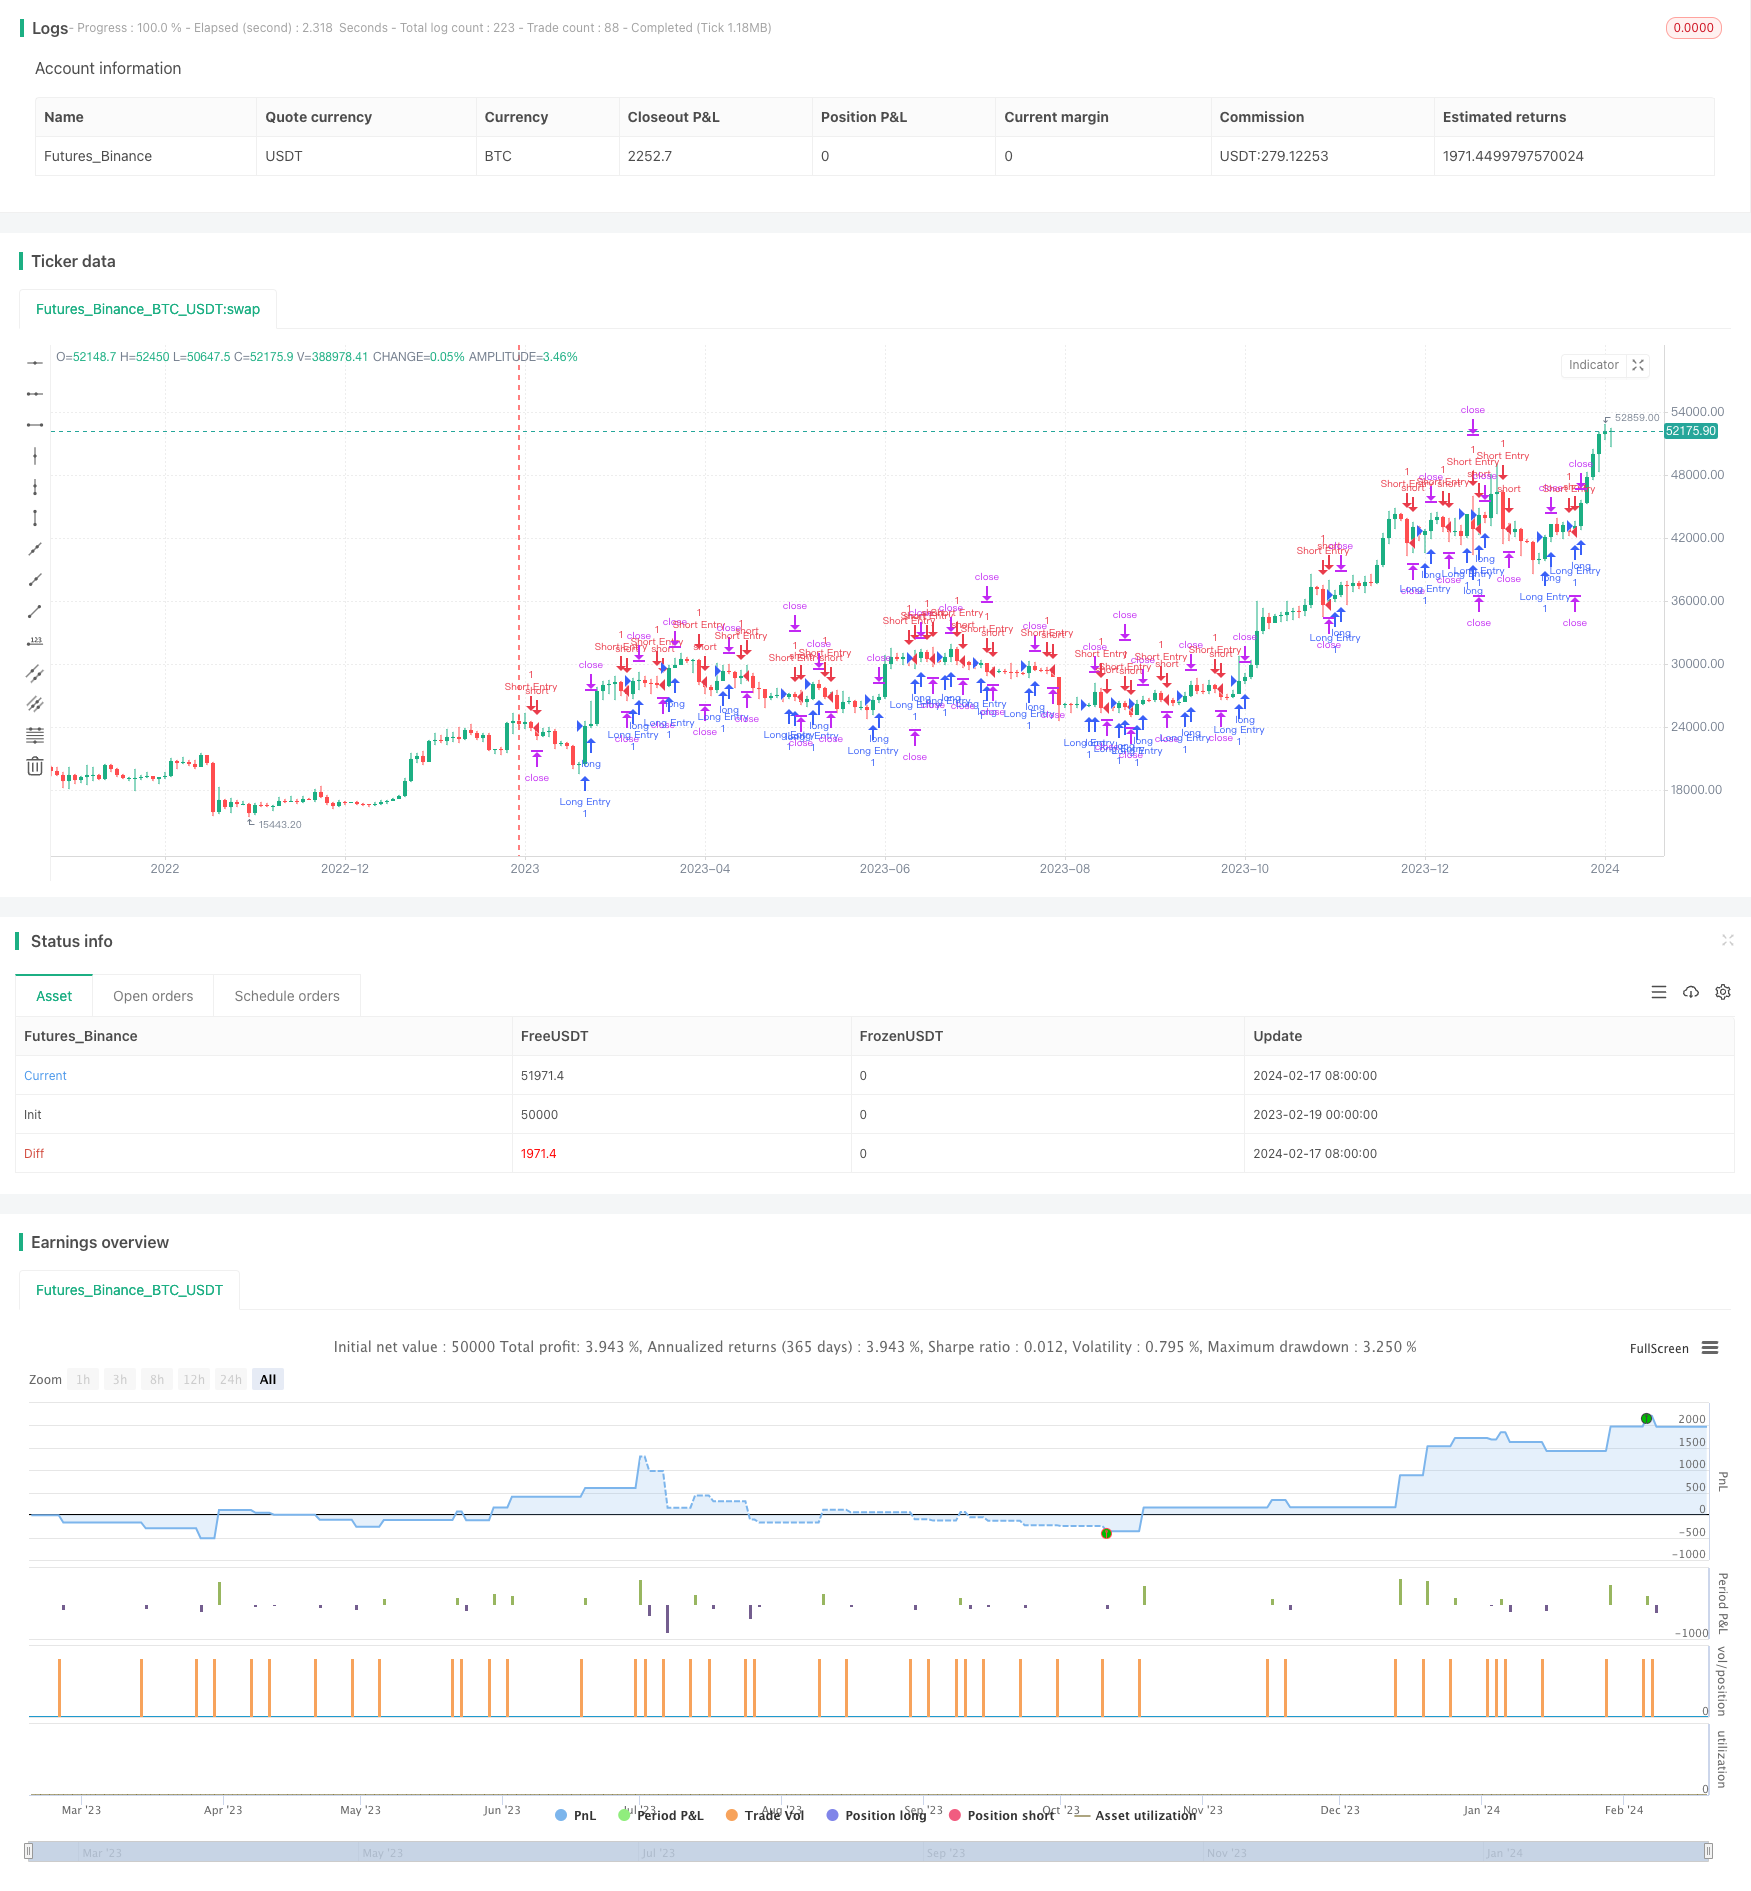This screenshot has width=1751, height=1891.
Task: Set earnings zoom to 8h
Action: 157,1379
